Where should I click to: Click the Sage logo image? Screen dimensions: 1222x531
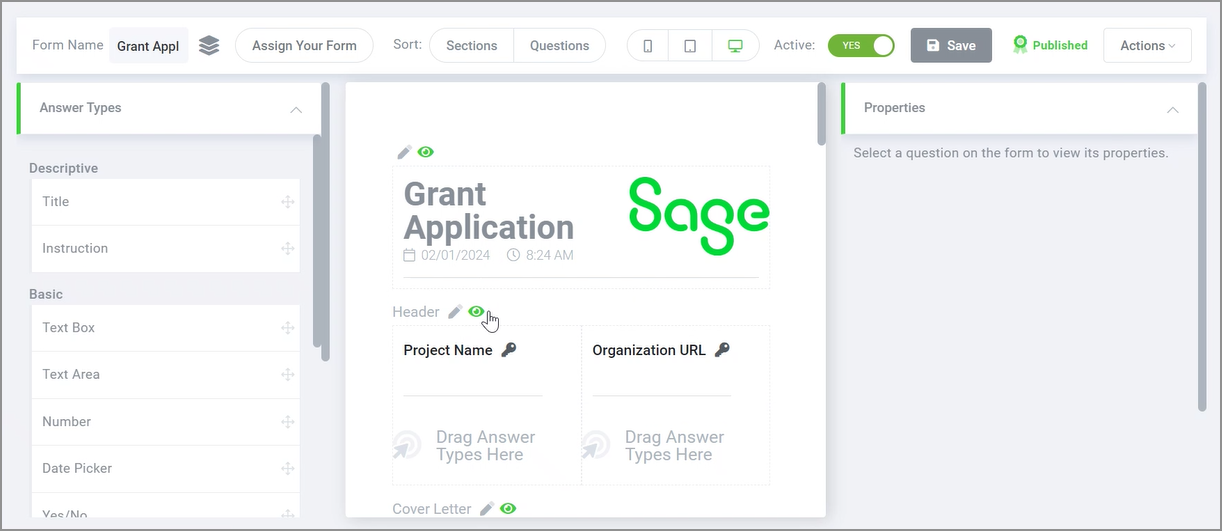[x=699, y=215]
